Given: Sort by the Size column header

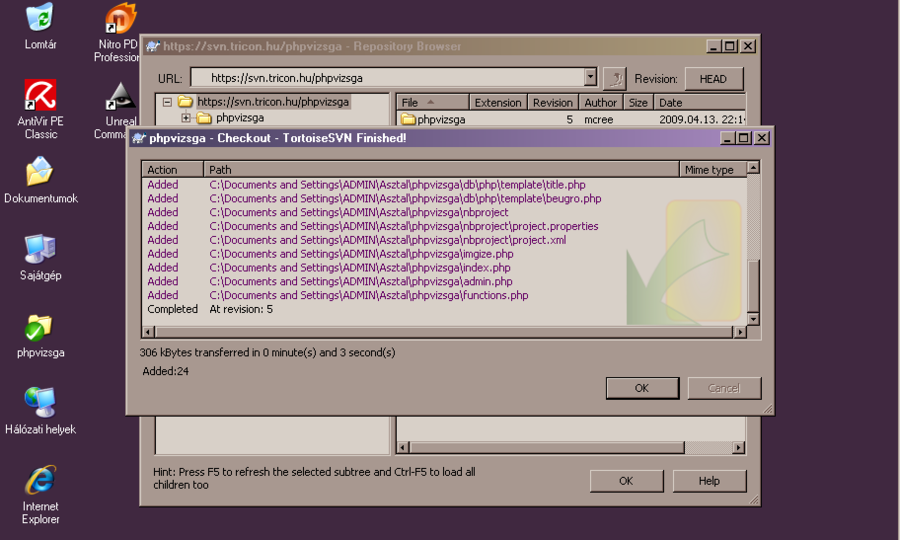Looking at the screenshot, I should (638, 102).
